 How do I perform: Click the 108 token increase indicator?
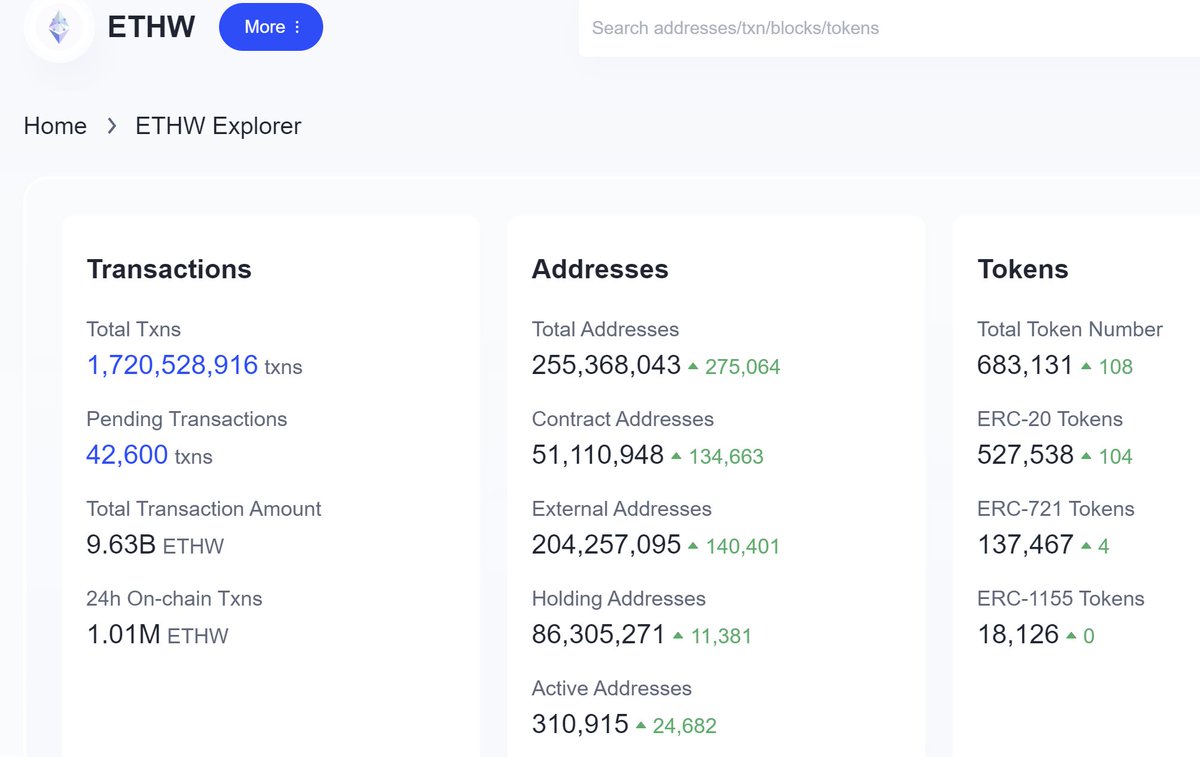[1107, 367]
